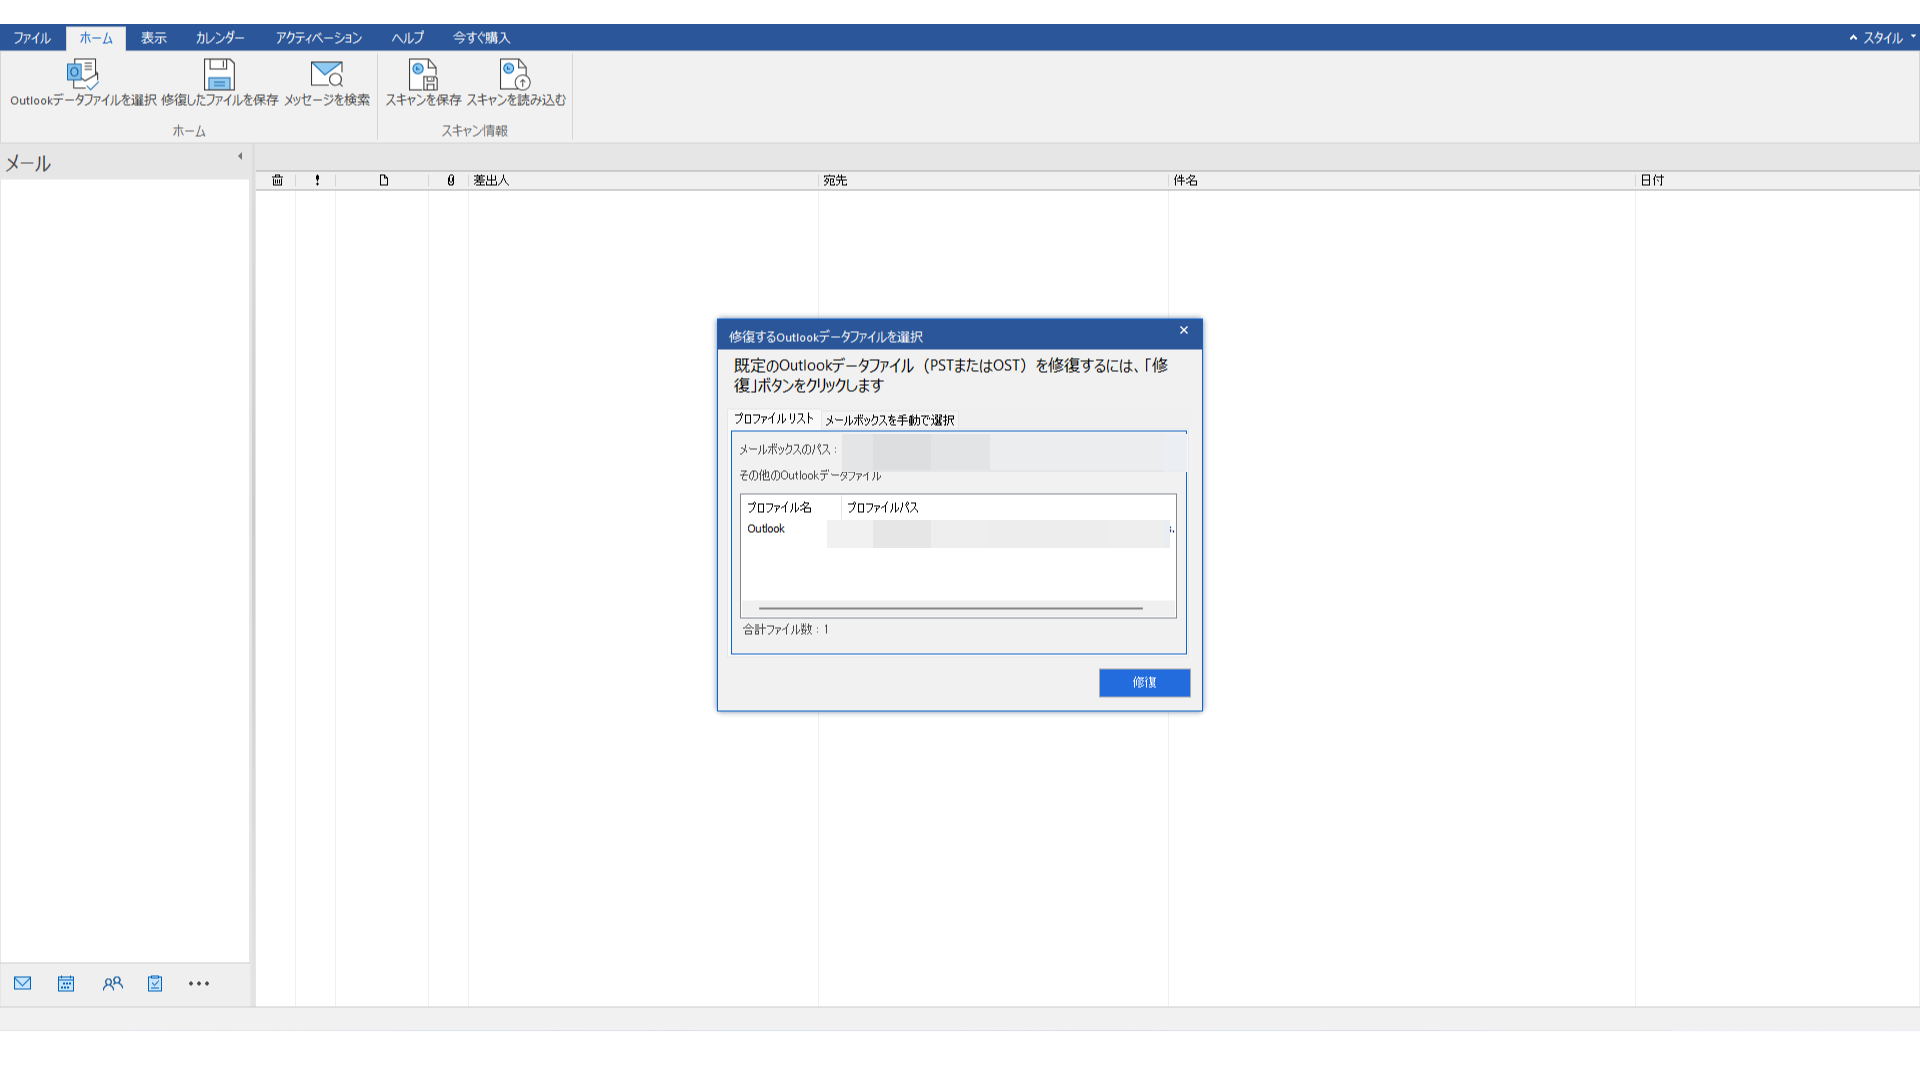Switch to the 表示 ribbon tab

point(153,38)
